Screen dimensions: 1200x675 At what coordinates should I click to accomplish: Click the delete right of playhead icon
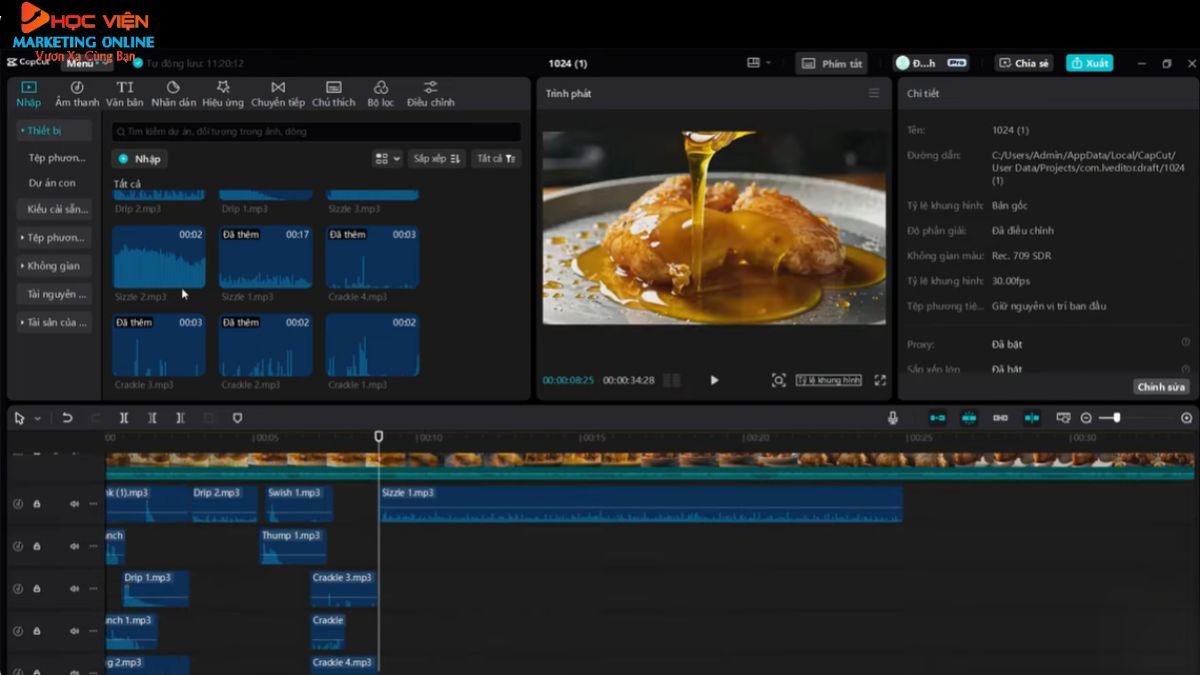click(x=180, y=418)
